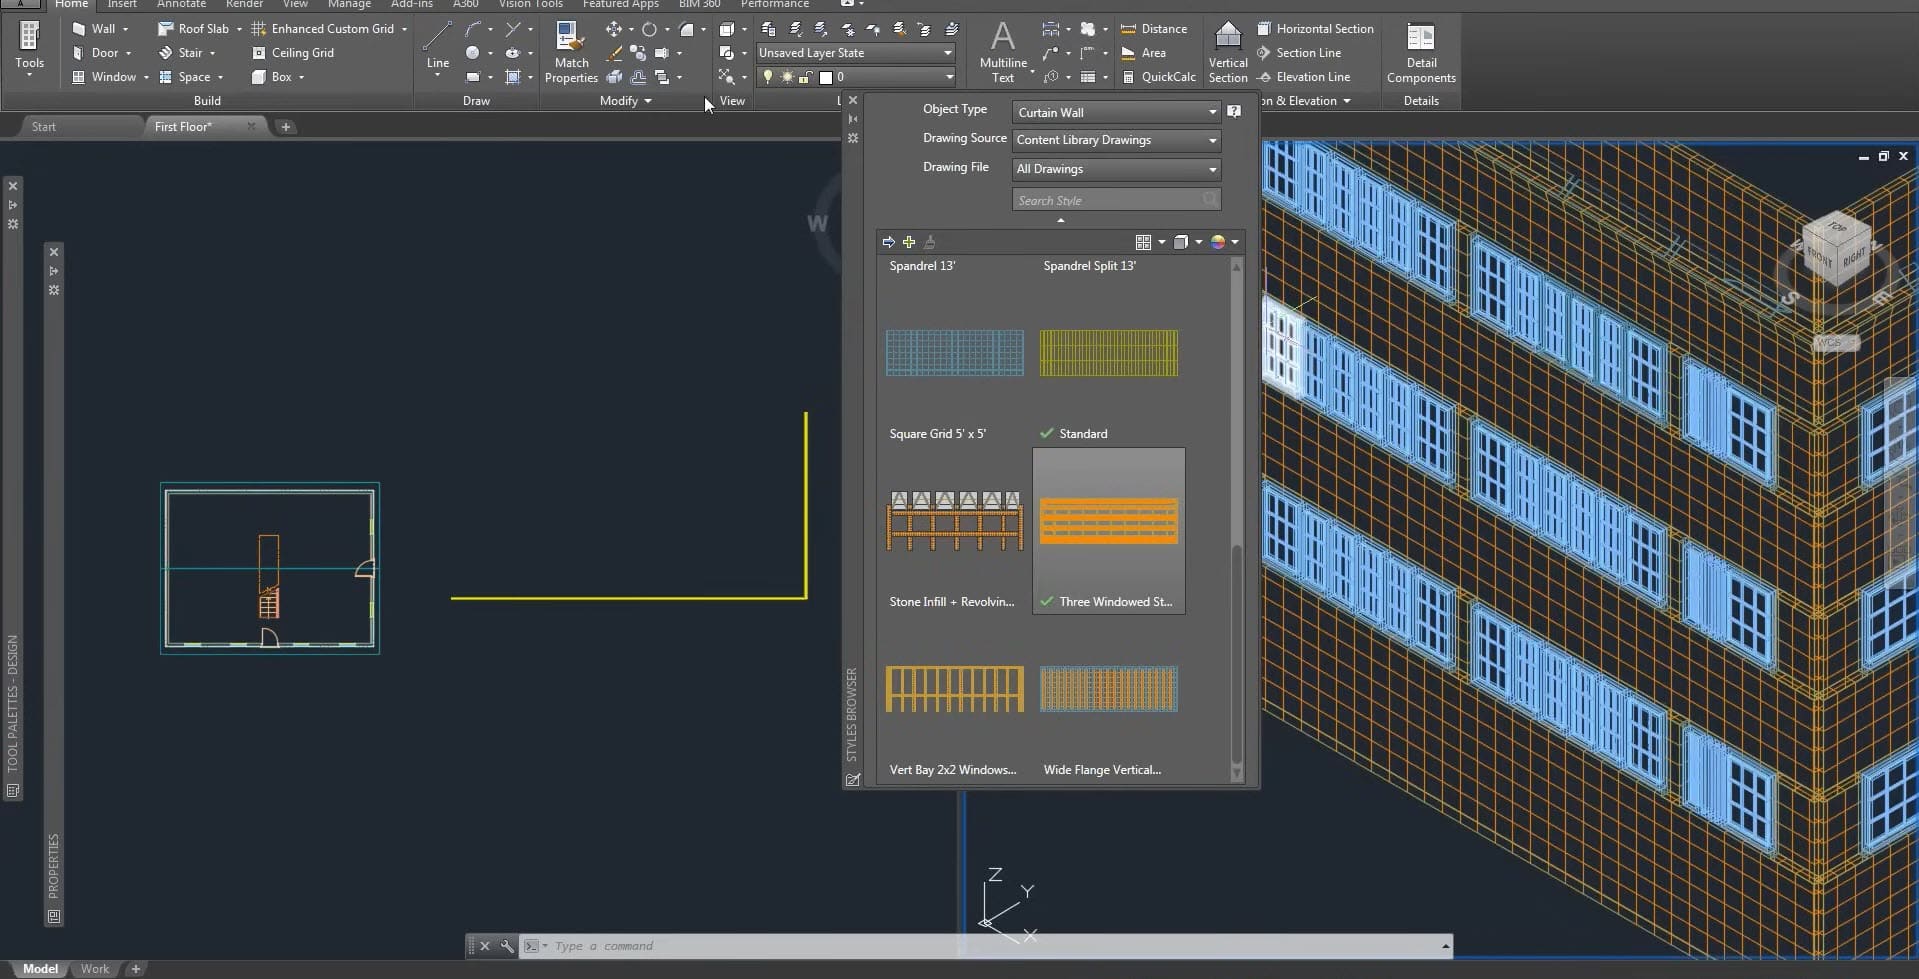The image size is (1919, 979).
Task: Click the Stair tool icon
Action: (166, 53)
